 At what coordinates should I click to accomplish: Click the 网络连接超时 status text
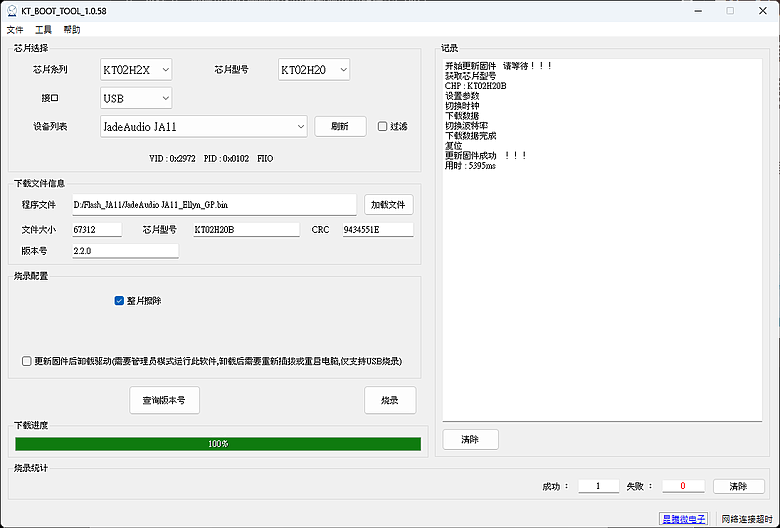pyautogui.click(x=747, y=519)
